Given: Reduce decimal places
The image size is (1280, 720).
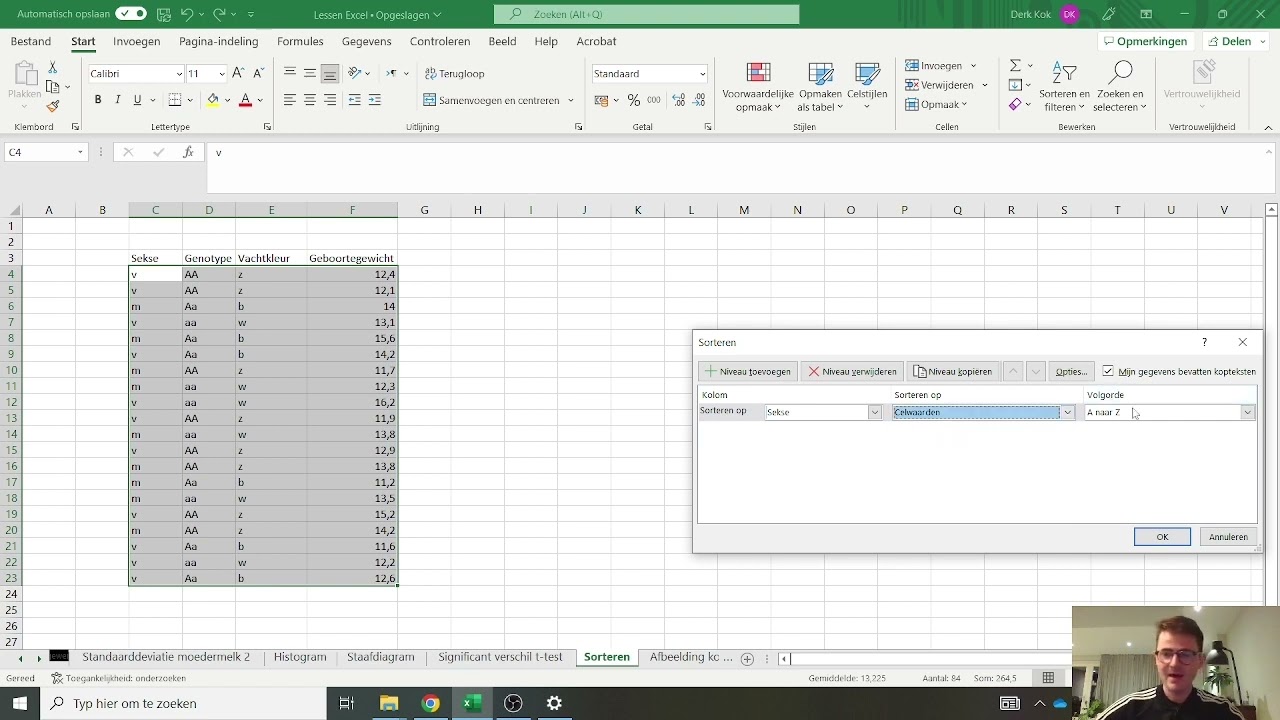Looking at the screenshot, I should point(698,100).
